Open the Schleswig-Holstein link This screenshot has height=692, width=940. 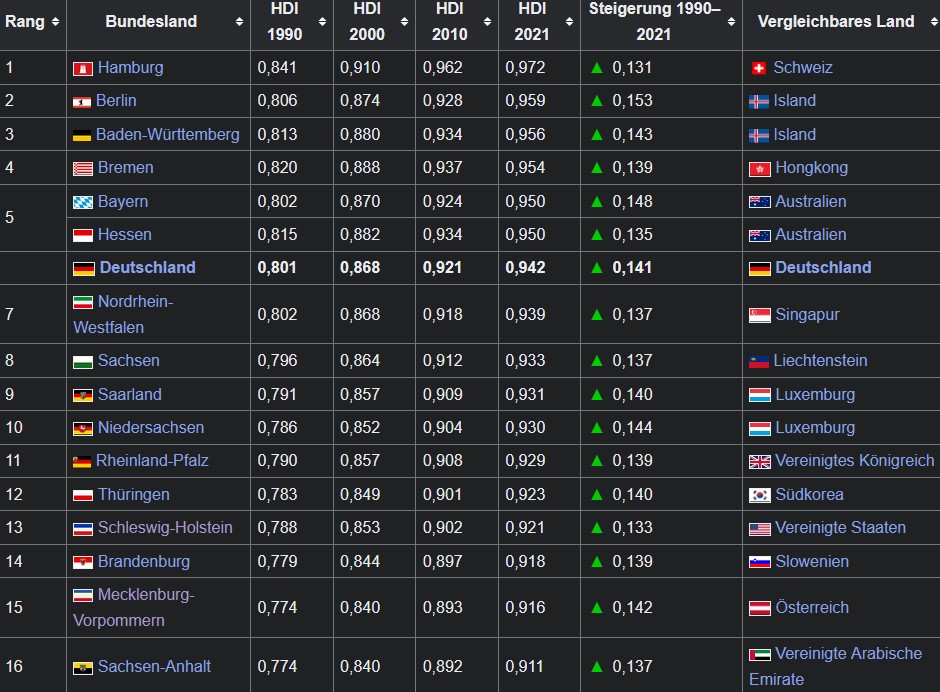(165, 528)
